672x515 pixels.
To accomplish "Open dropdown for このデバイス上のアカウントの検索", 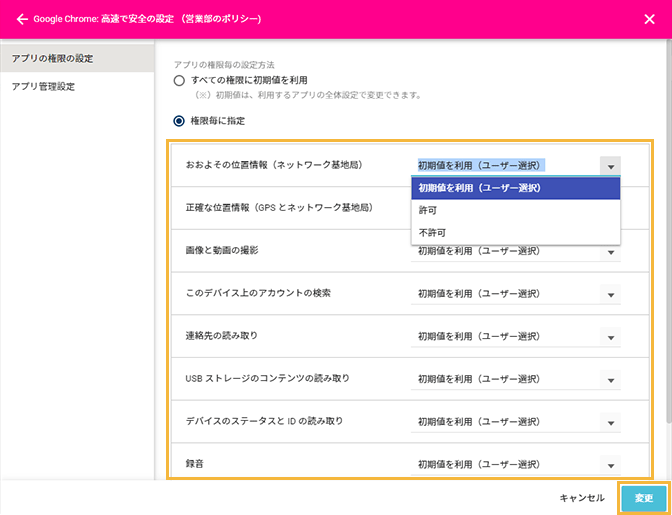I will pyautogui.click(x=610, y=294).
